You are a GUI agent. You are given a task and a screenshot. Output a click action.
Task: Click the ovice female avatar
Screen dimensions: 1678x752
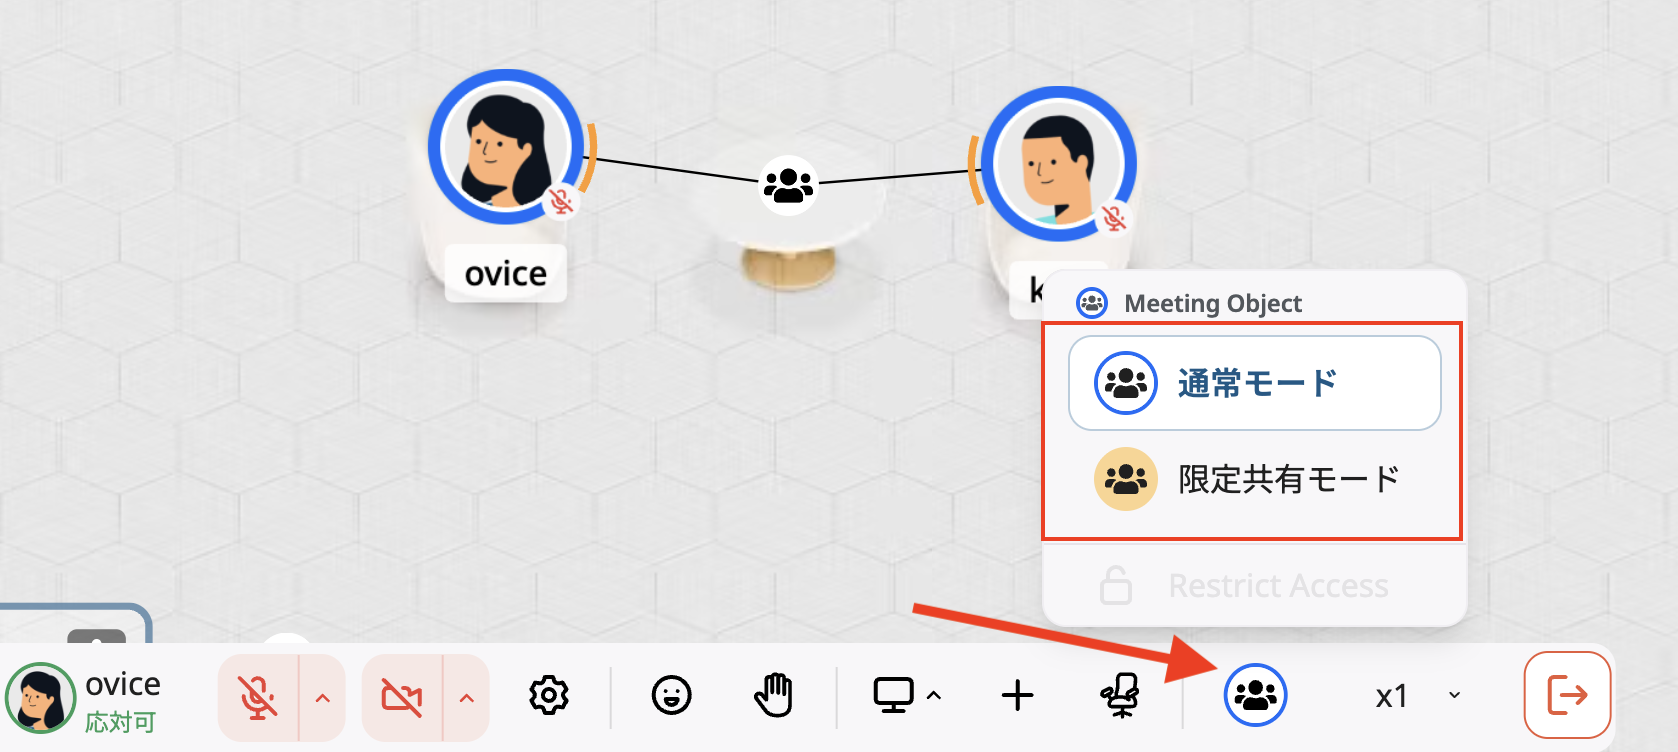tap(505, 147)
